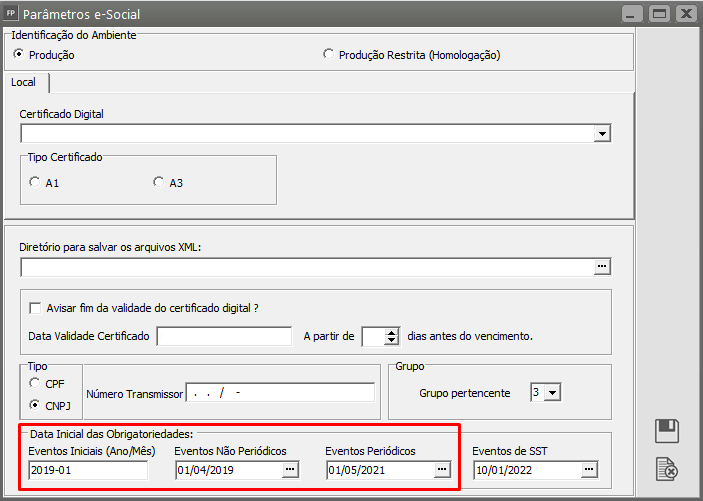Browse for XML directory with ellipsis button
This screenshot has width=703, height=501.
tap(602, 266)
